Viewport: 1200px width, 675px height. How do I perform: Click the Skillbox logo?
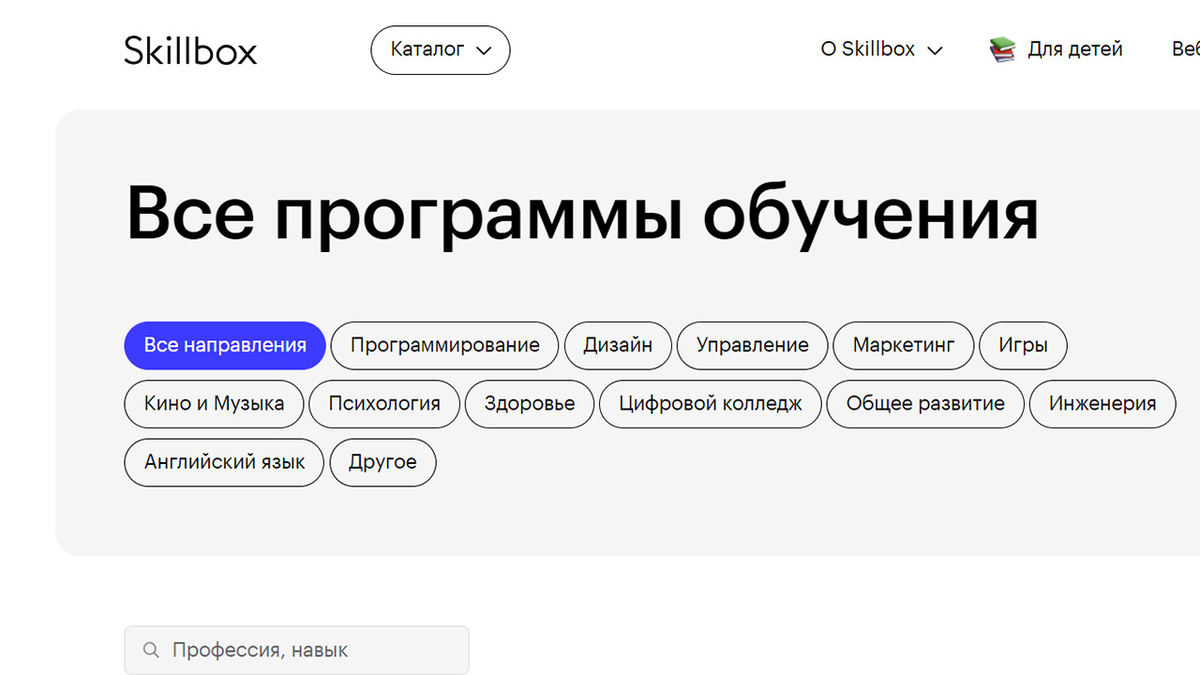coord(190,50)
